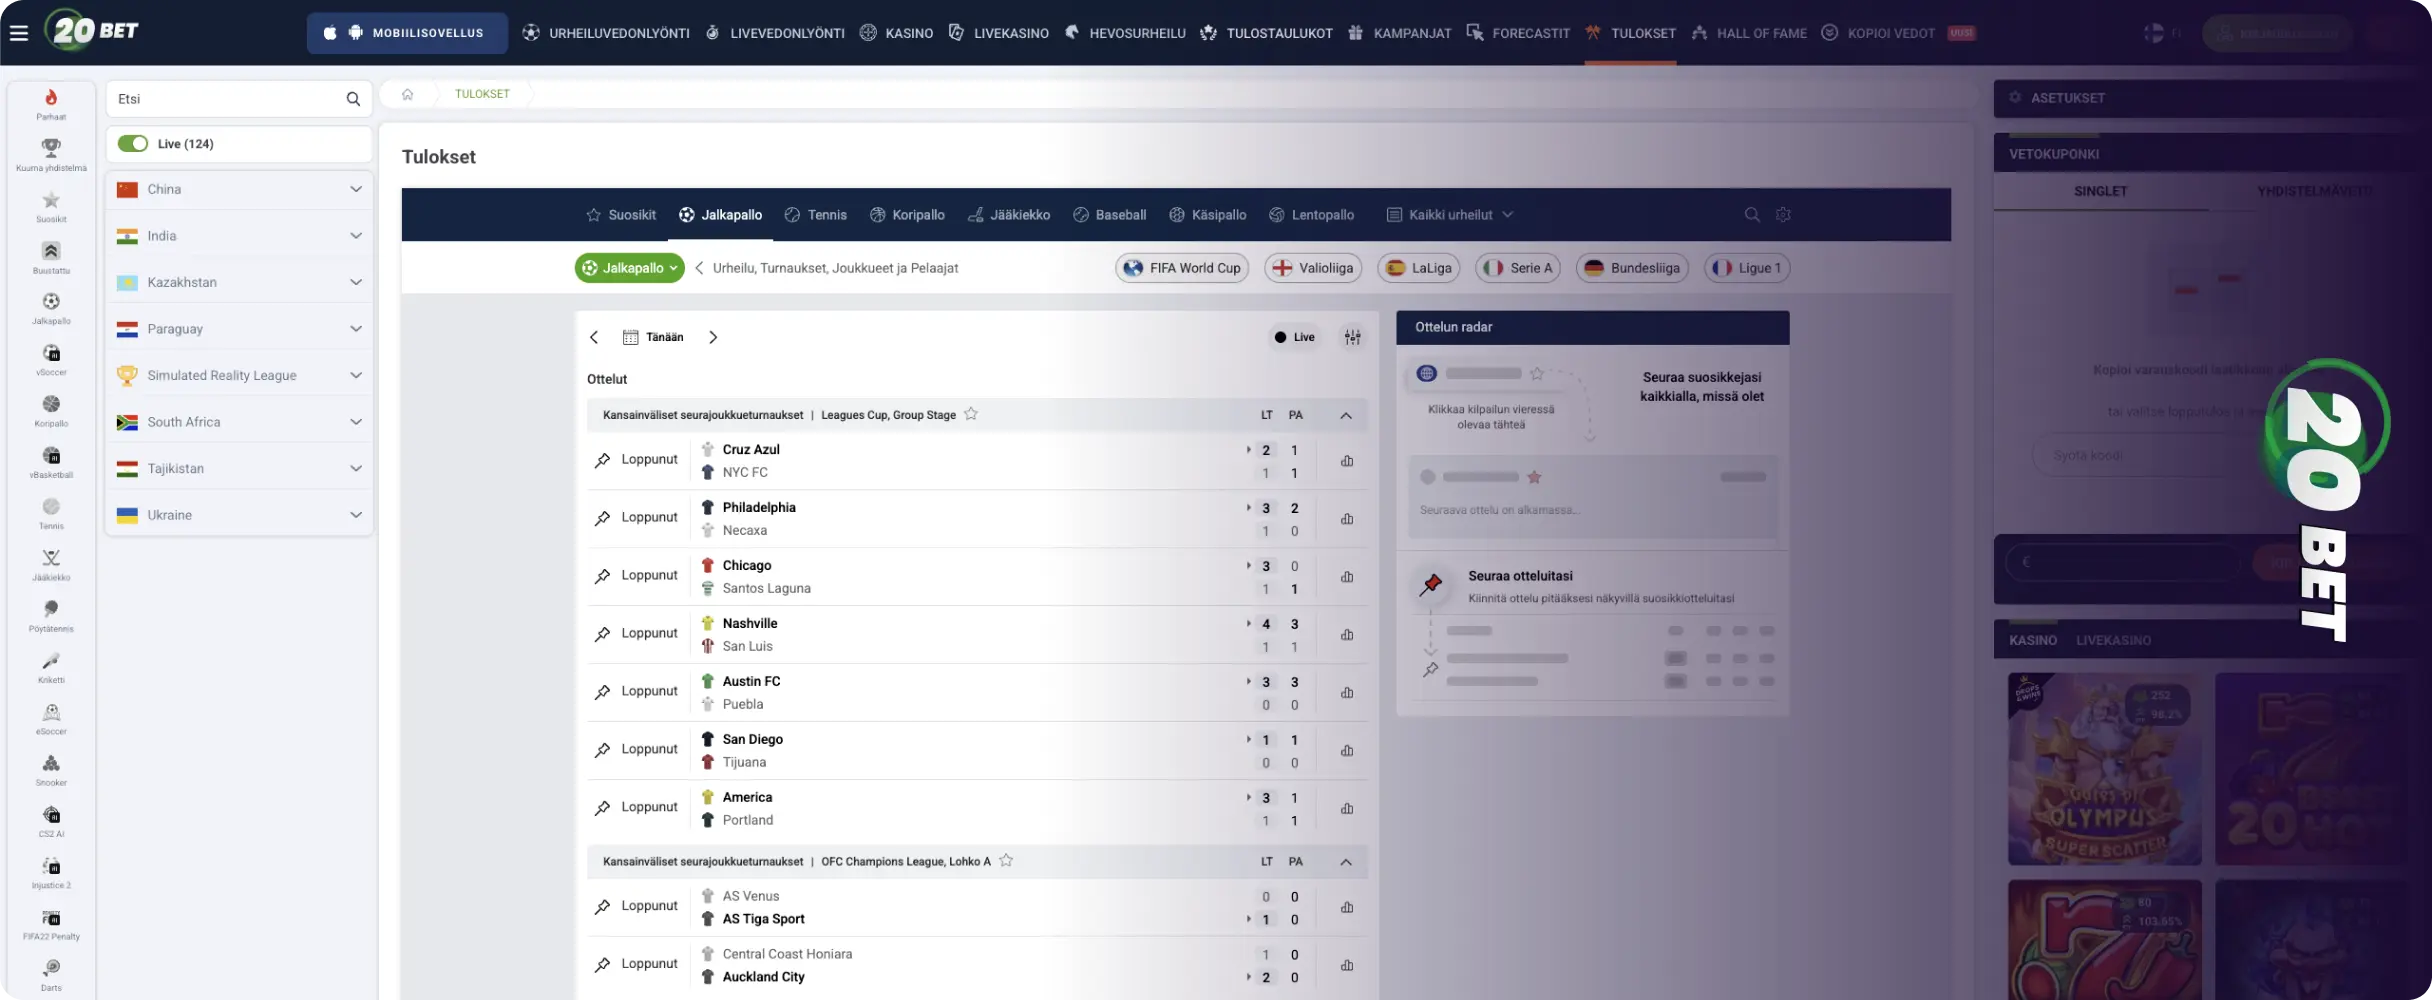Image resolution: width=2432 pixels, height=1000 pixels.
Task: Open Kampanjat in top navigation
Action: pos(1399,33)
